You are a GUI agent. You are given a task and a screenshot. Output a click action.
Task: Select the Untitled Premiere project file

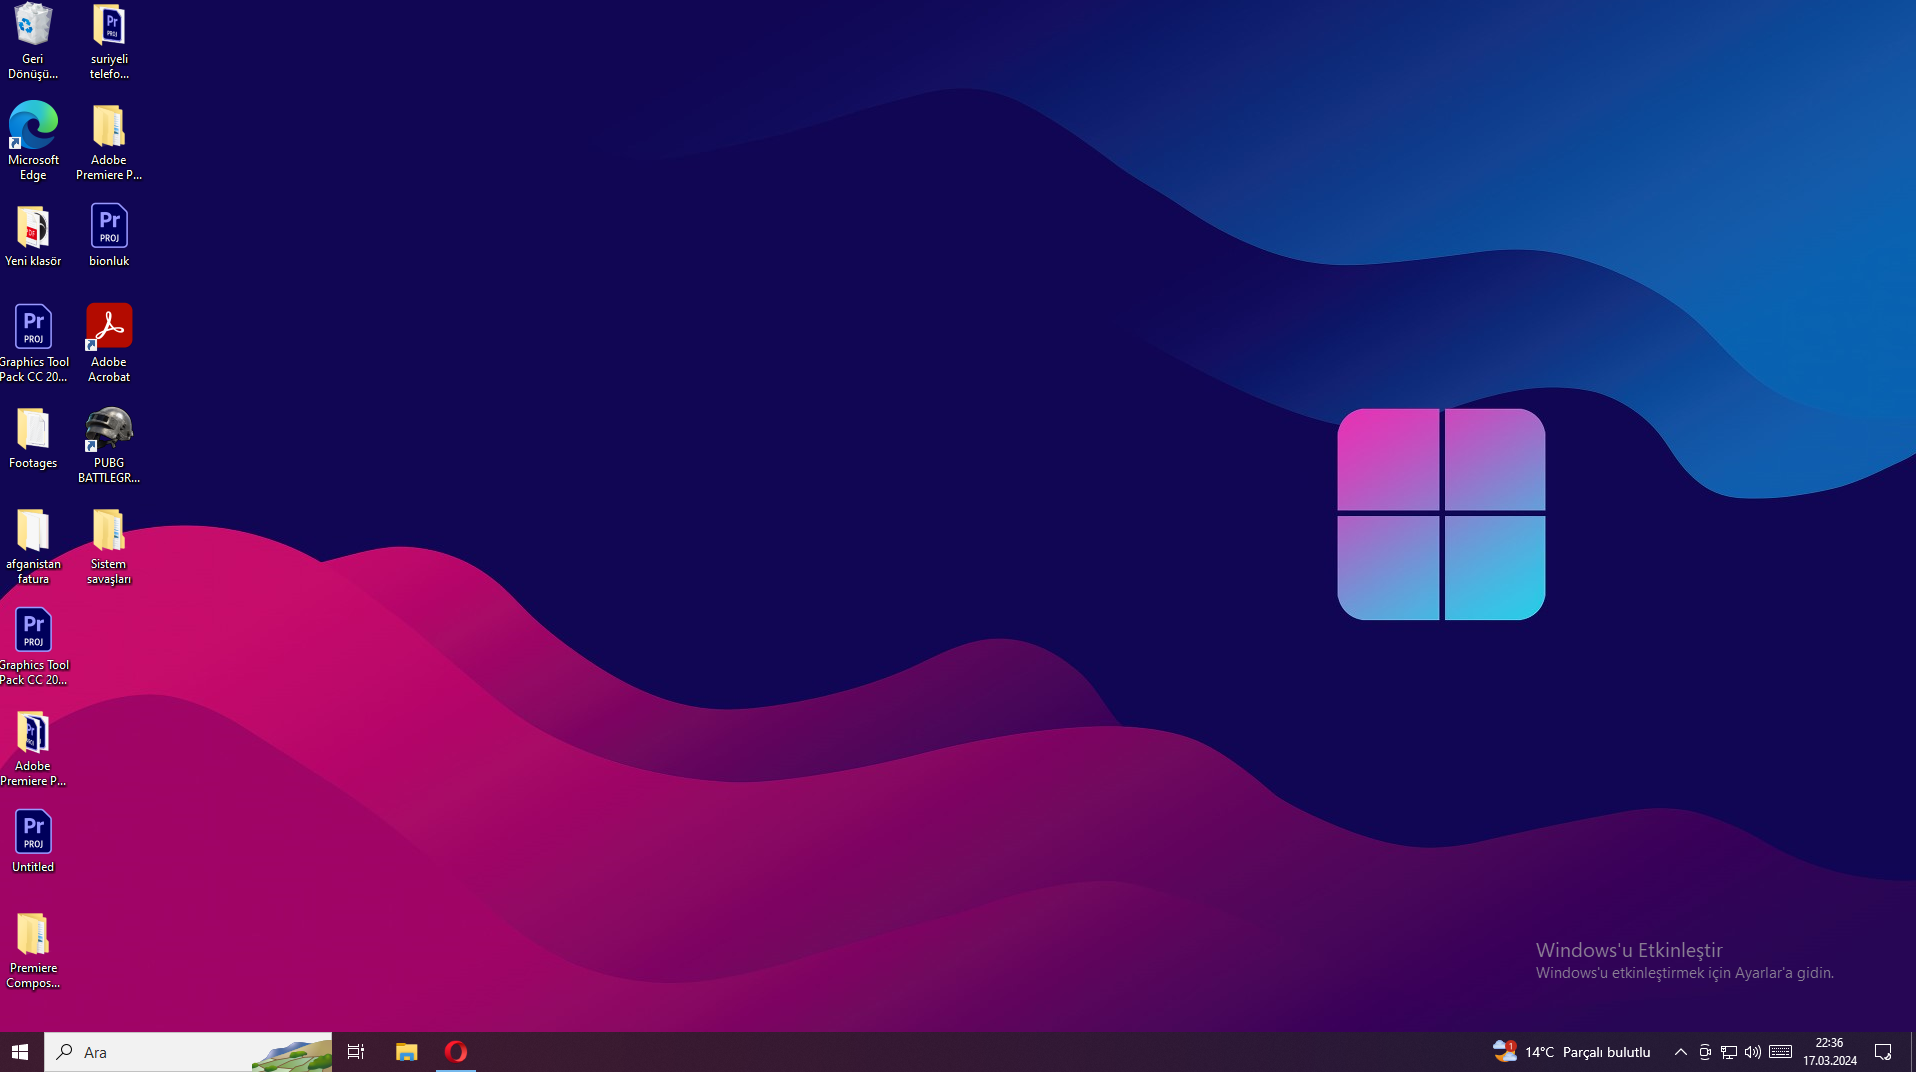(33, 842)
